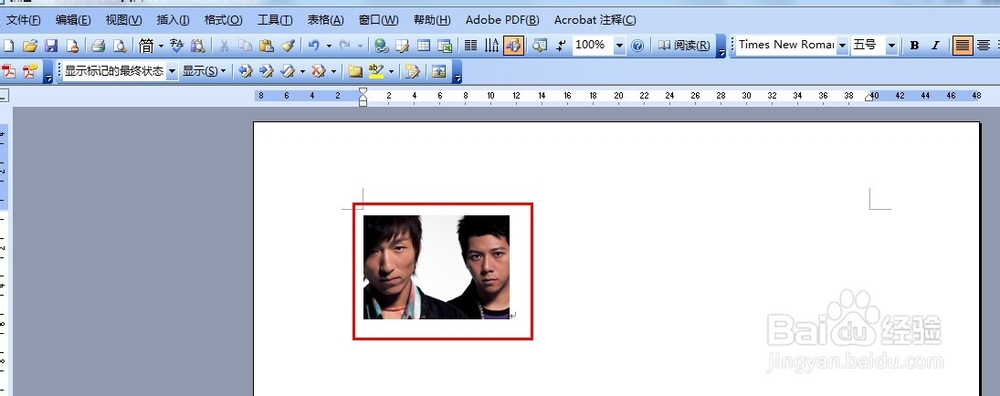Insert a hyperlink with the globe icon
This screenshot has height=396, width=1000.
tap(381, 46)
